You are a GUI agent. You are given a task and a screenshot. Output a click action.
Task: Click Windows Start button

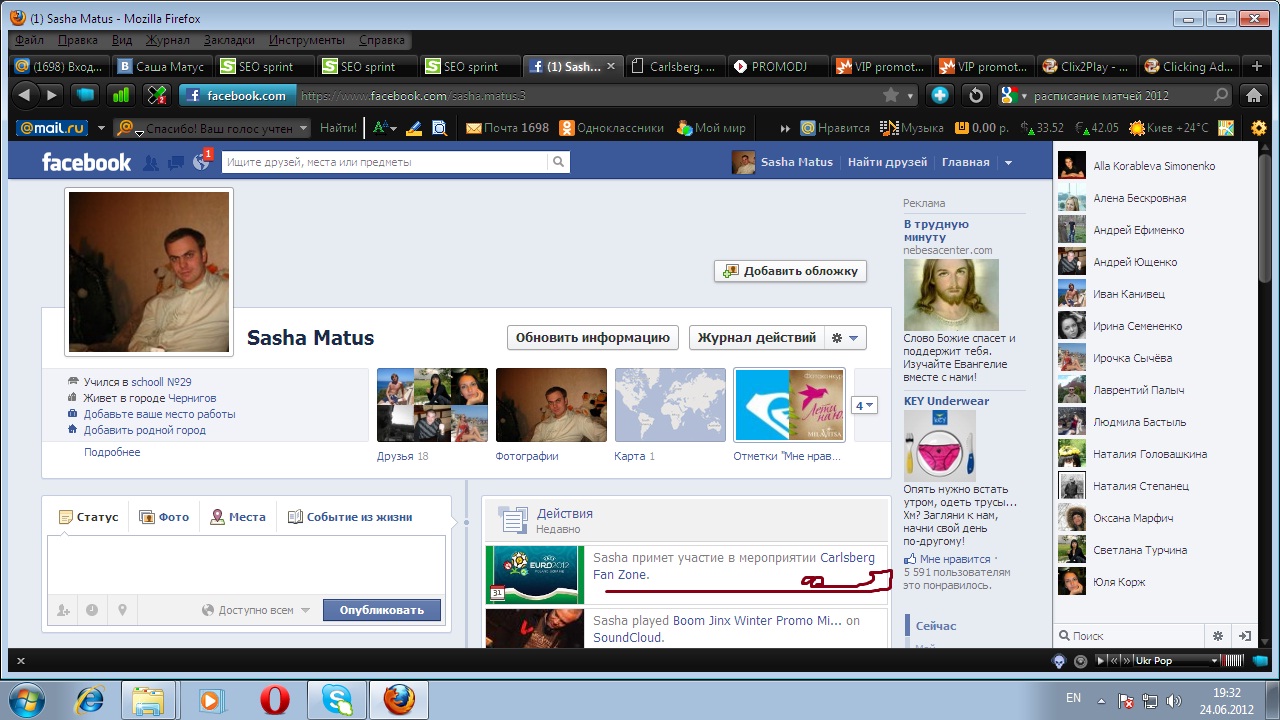coord(27,699)
